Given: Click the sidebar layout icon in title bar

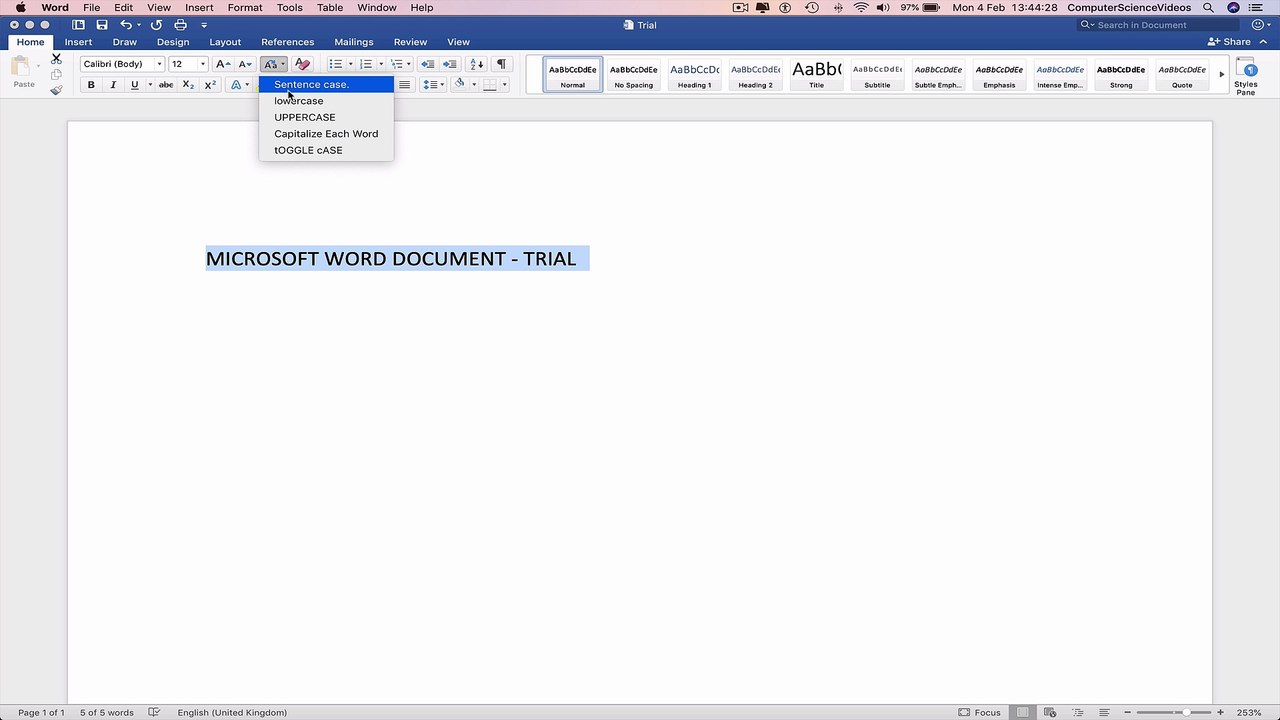Looking at the screenshot, I should coord(78,24).
